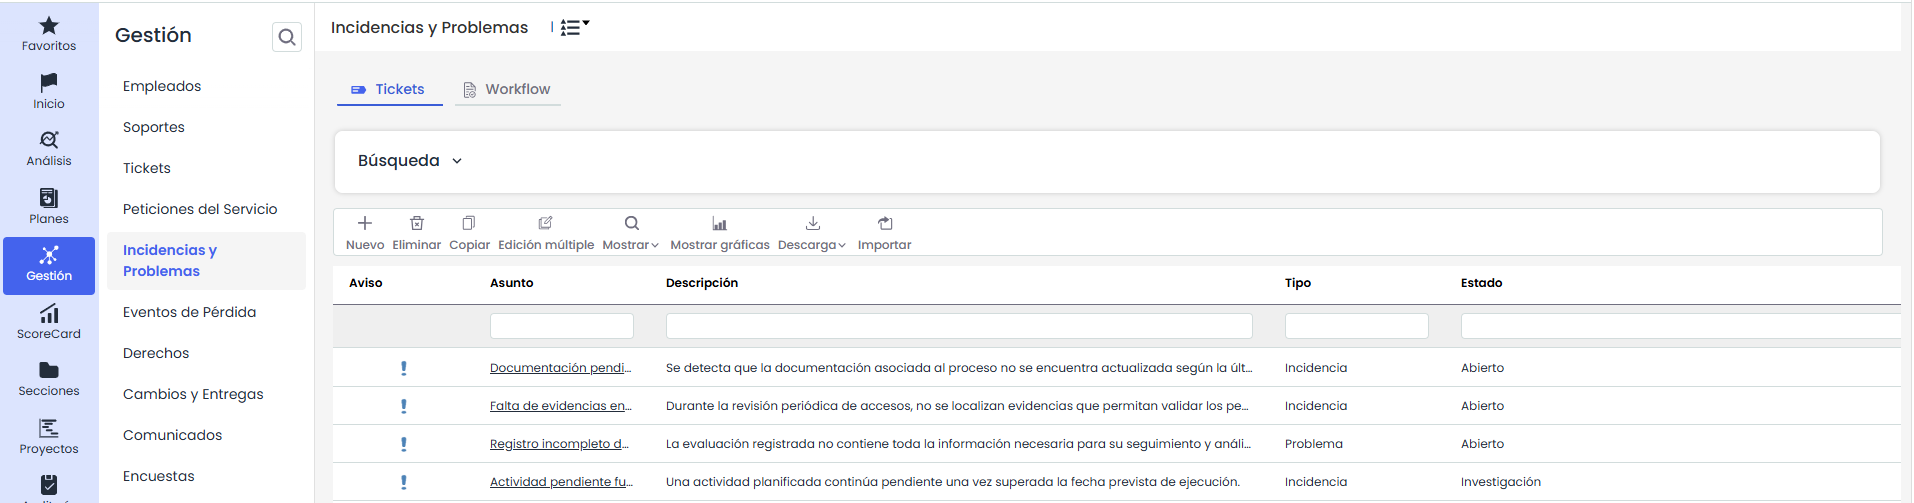The width and height of the screenshot is (1914, 503).
Task: Expand the Búsqueda panel
Action: click(x=410, y=161)
